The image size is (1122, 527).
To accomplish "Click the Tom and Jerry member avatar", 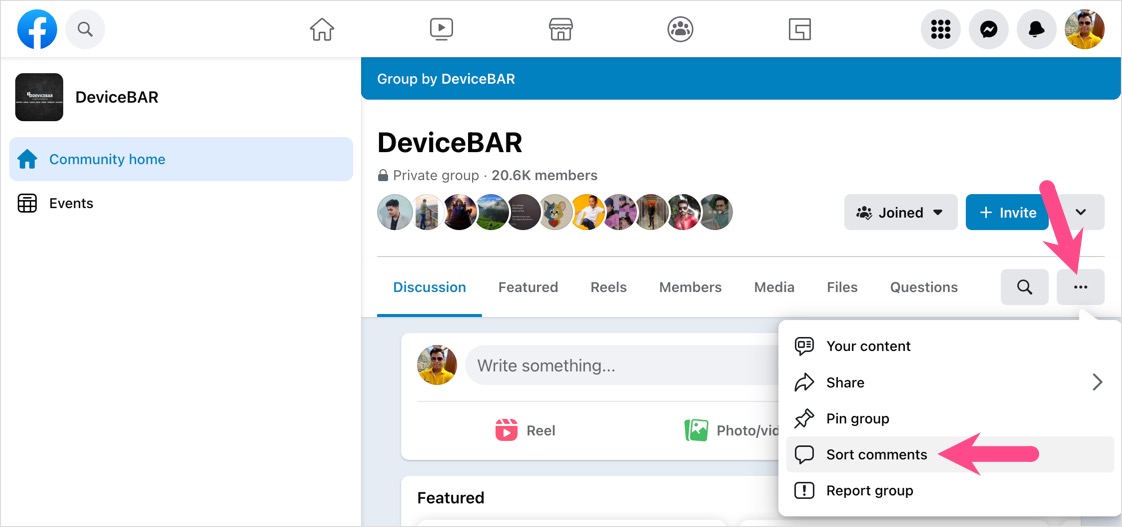I will point(556,212).
